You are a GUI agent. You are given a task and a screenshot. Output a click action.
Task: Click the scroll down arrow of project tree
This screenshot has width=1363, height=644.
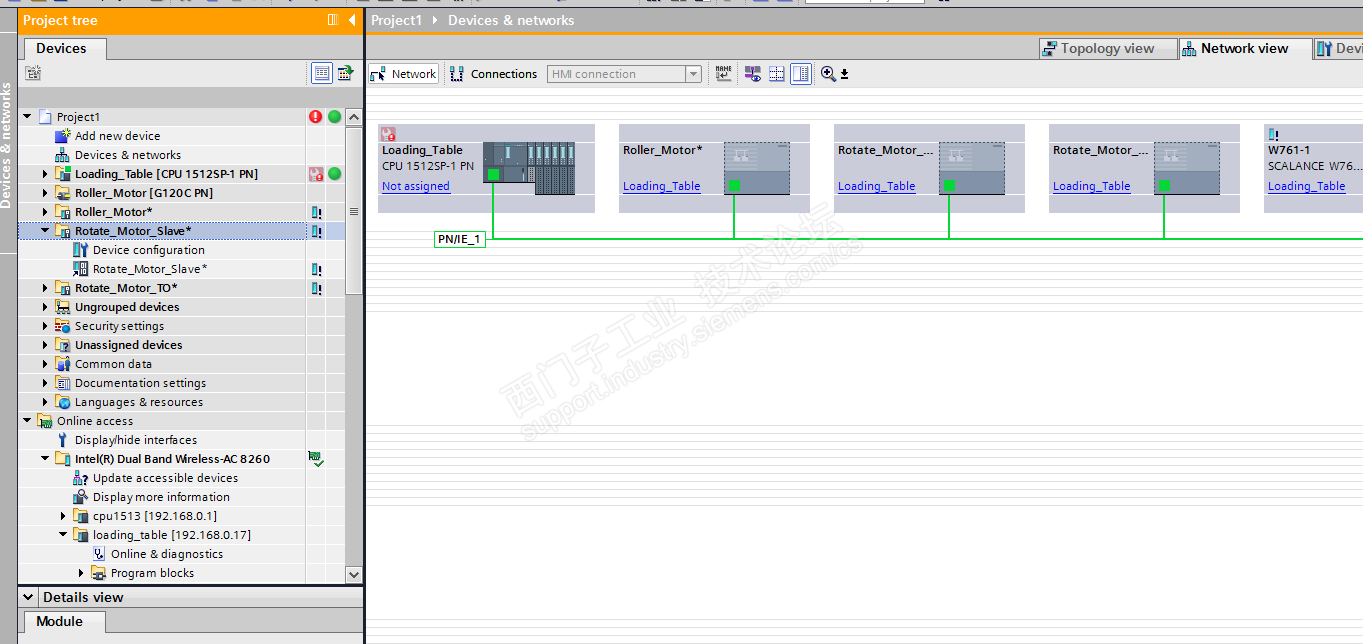click(x=353, y=574)
